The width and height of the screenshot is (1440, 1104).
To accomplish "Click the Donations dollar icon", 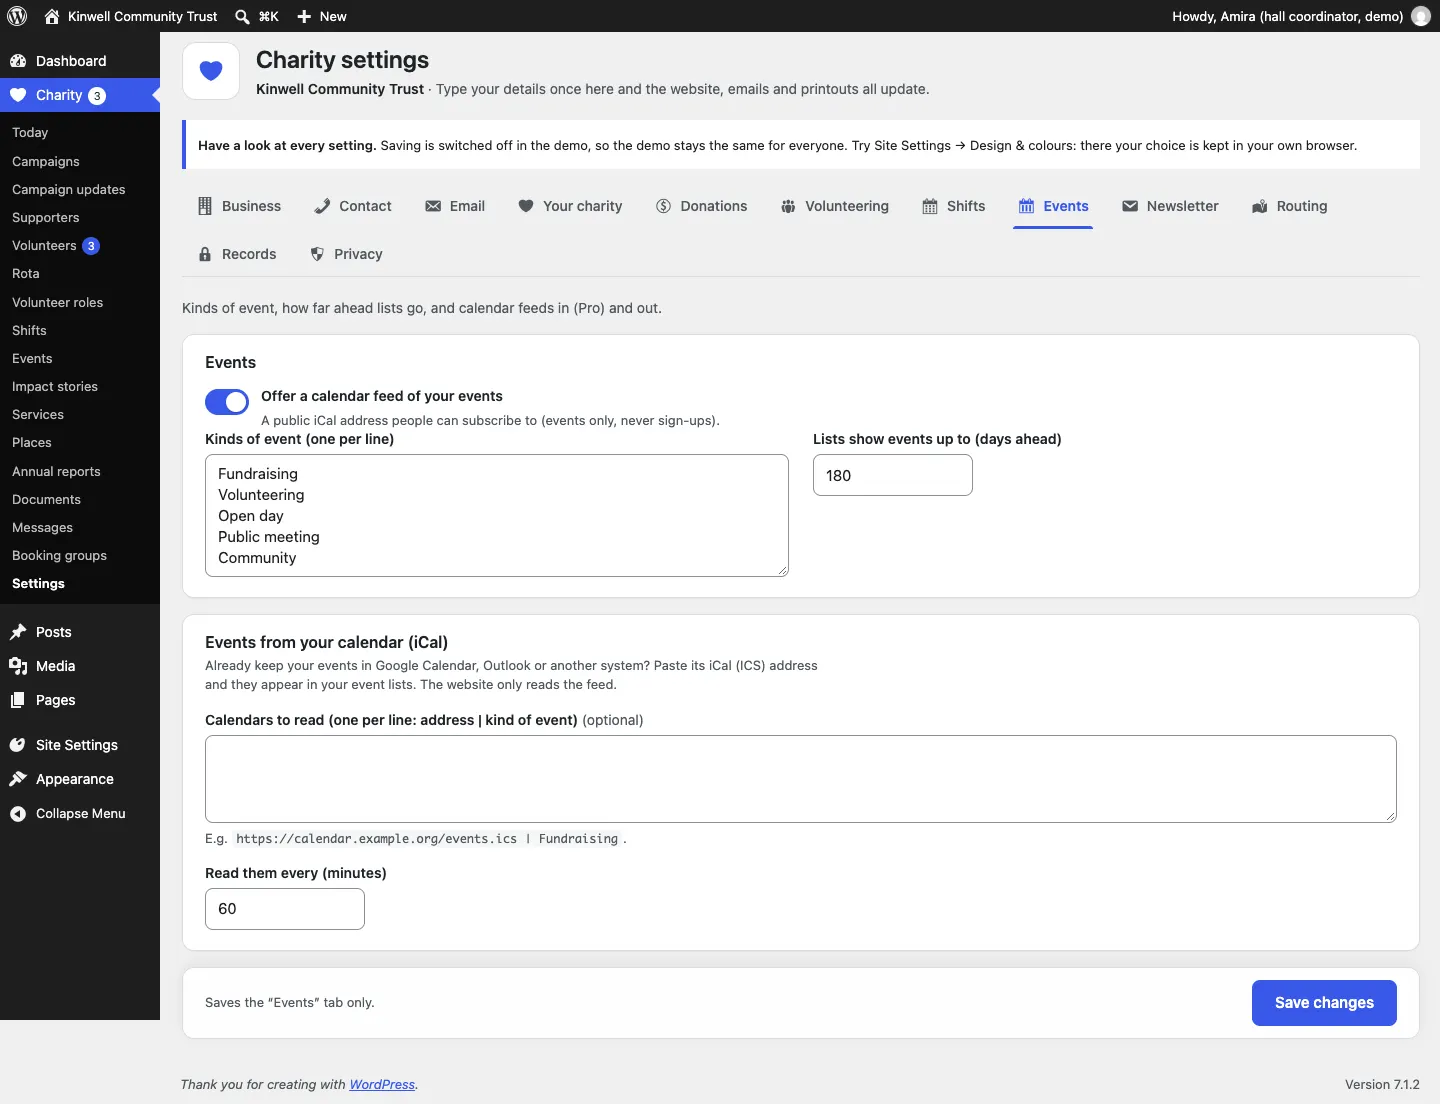I will [x=664, y=206].
